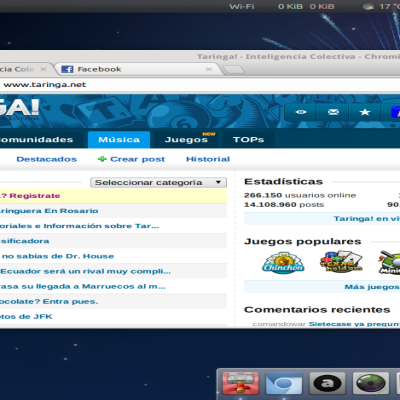
Task: Launch the black 'a' dock application
Action: pyautogui.click(x=327, y=384)
